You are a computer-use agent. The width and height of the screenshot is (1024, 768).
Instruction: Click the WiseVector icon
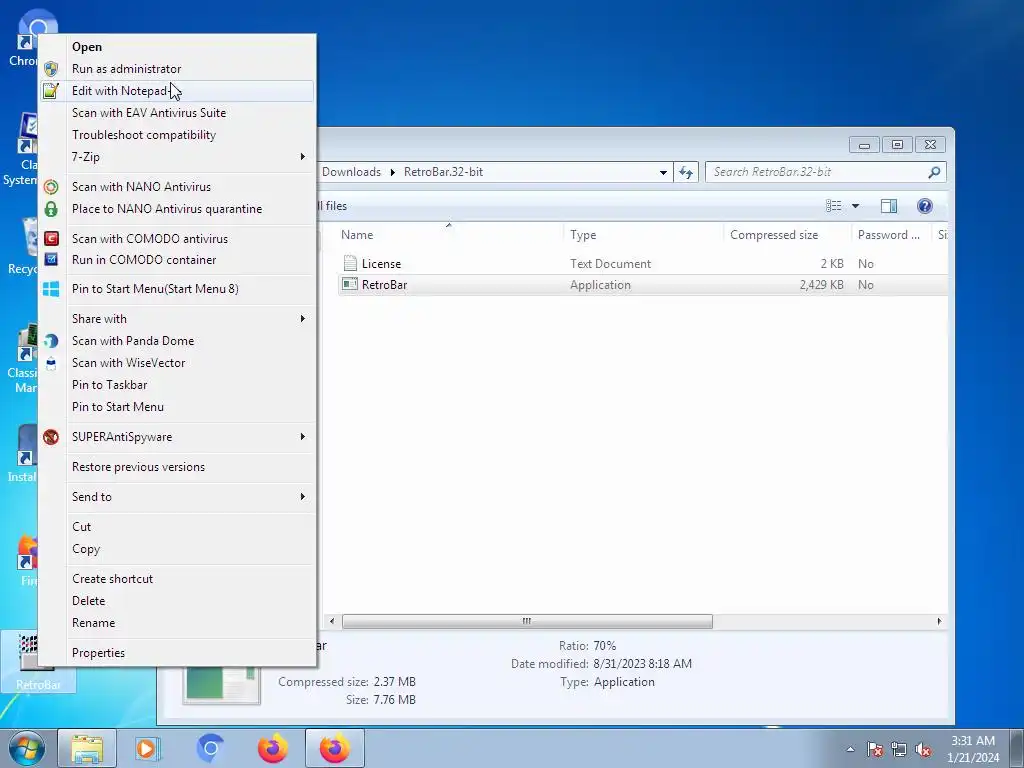(x=51, y=363)
